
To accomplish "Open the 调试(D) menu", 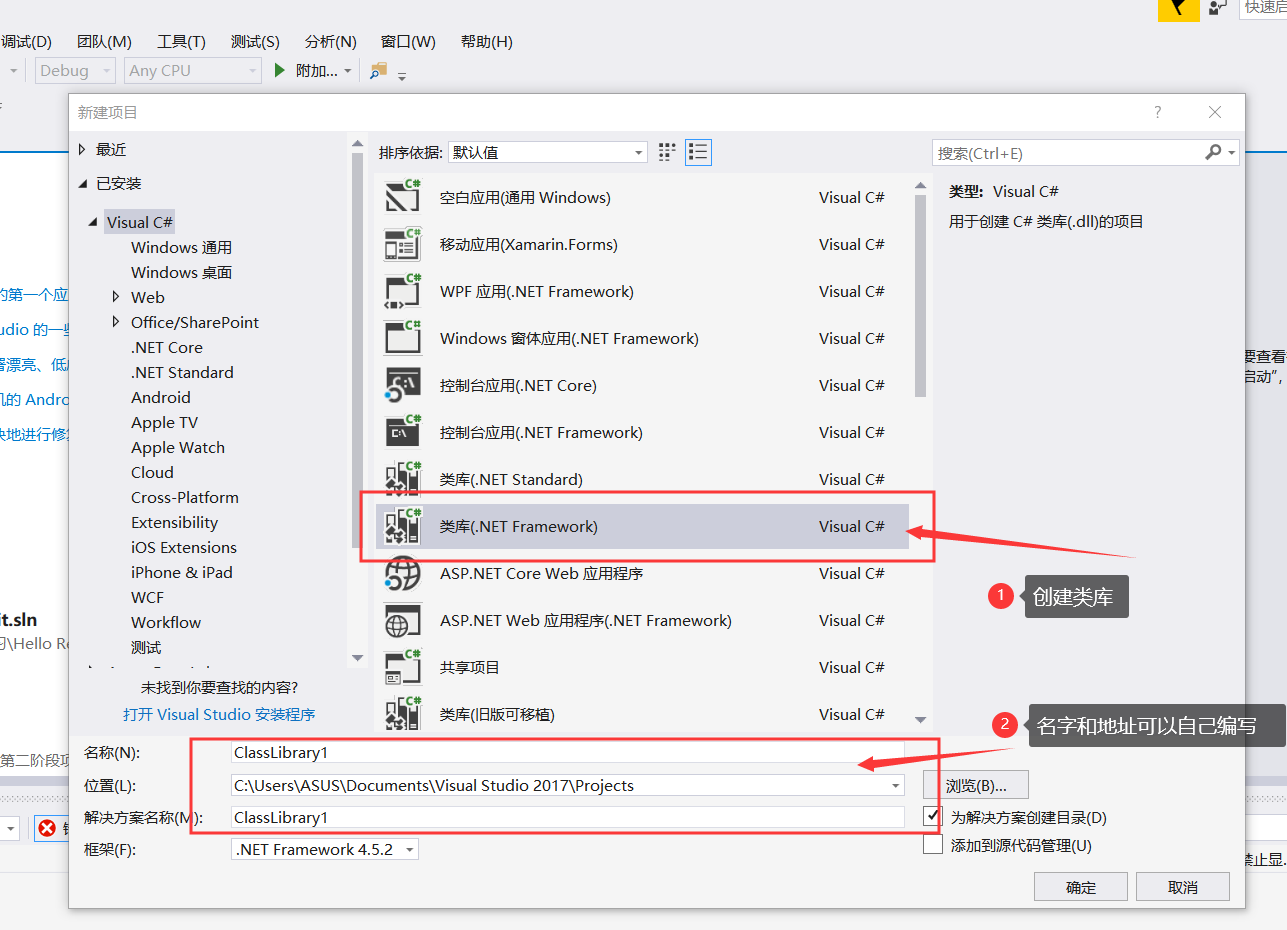I will coord(27,41).
